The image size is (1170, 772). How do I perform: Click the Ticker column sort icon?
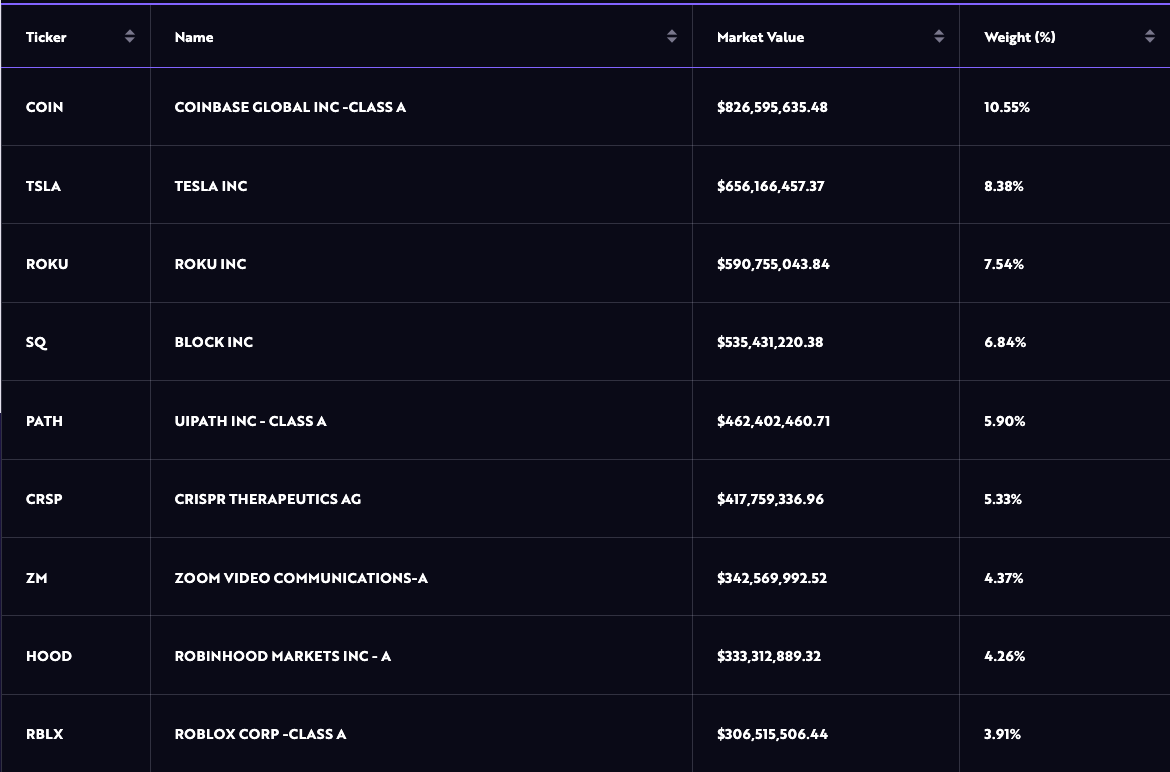click(130, 35)
